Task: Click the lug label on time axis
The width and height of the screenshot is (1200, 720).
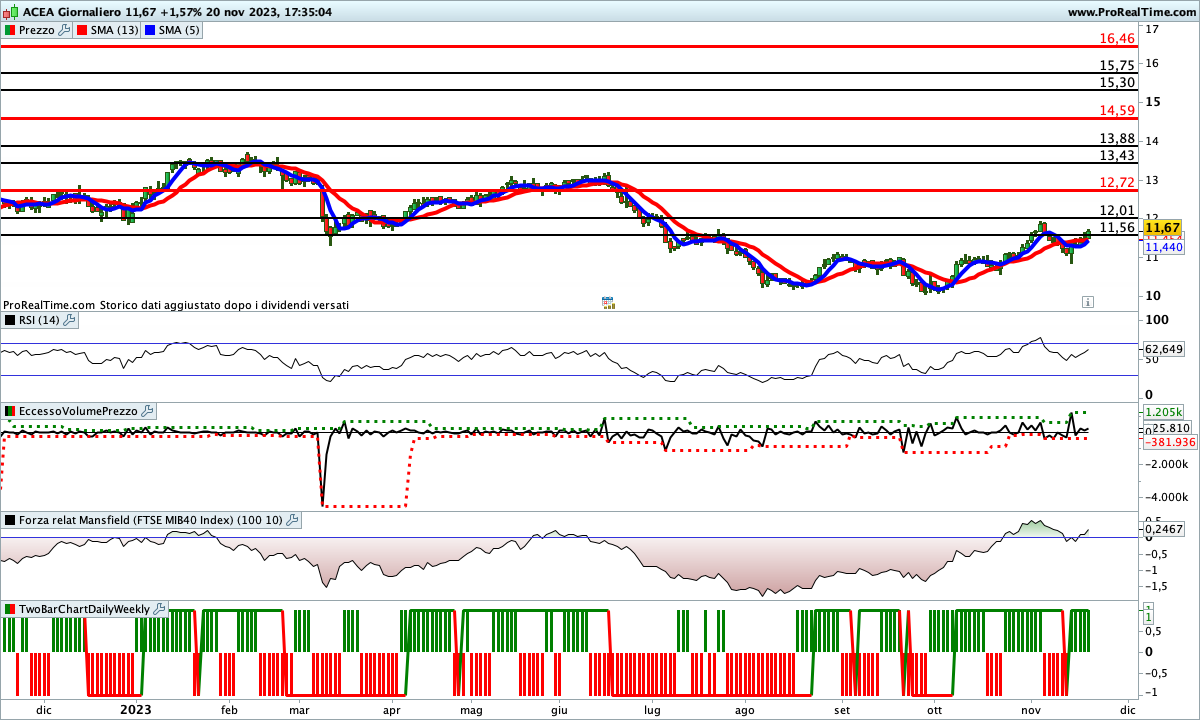Action: (x=652, y=709)
